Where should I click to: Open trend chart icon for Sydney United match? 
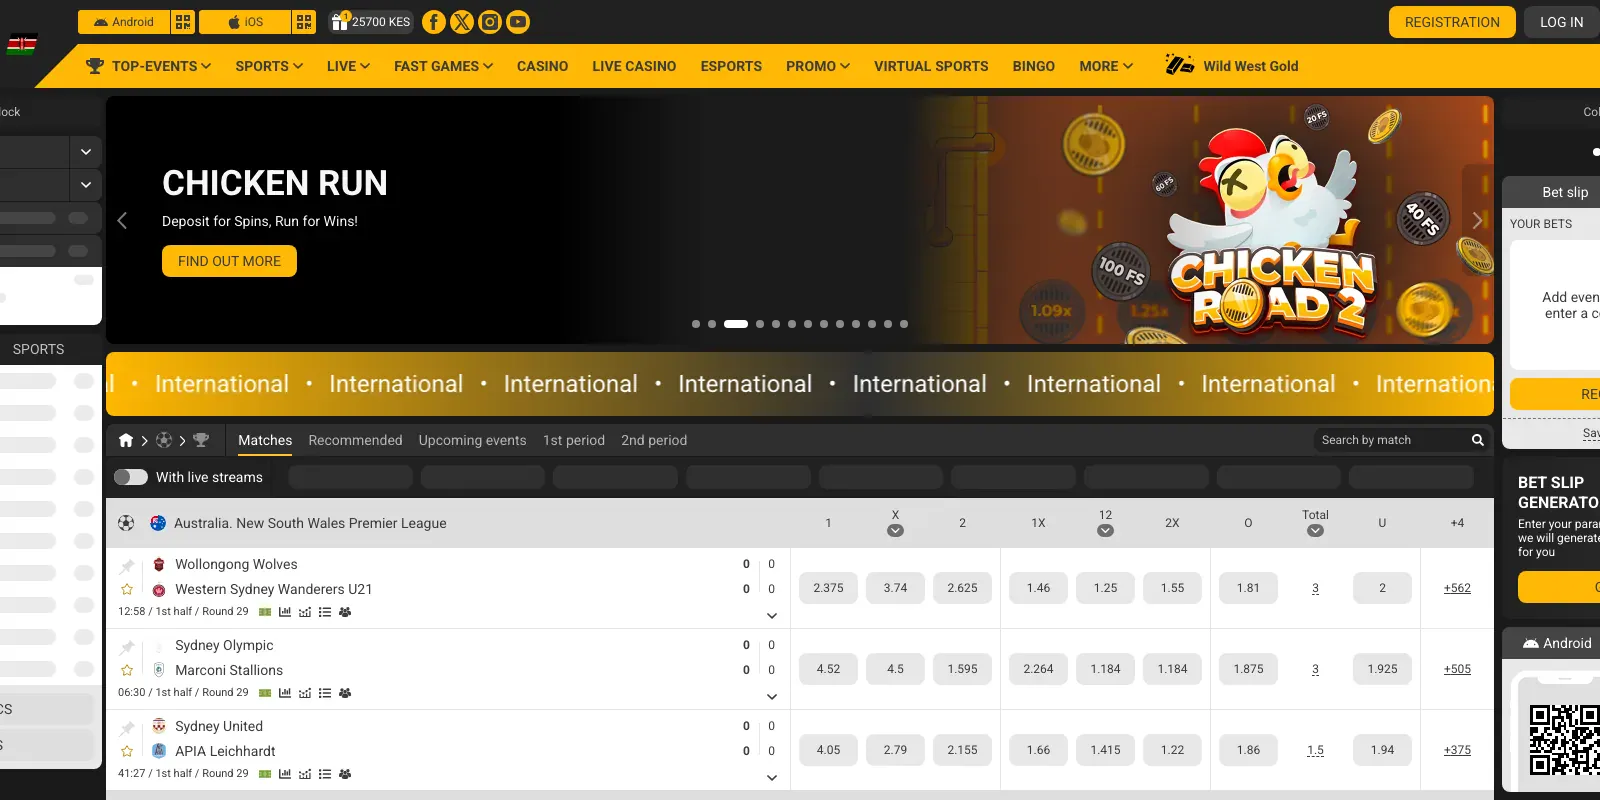coord(305,774)
